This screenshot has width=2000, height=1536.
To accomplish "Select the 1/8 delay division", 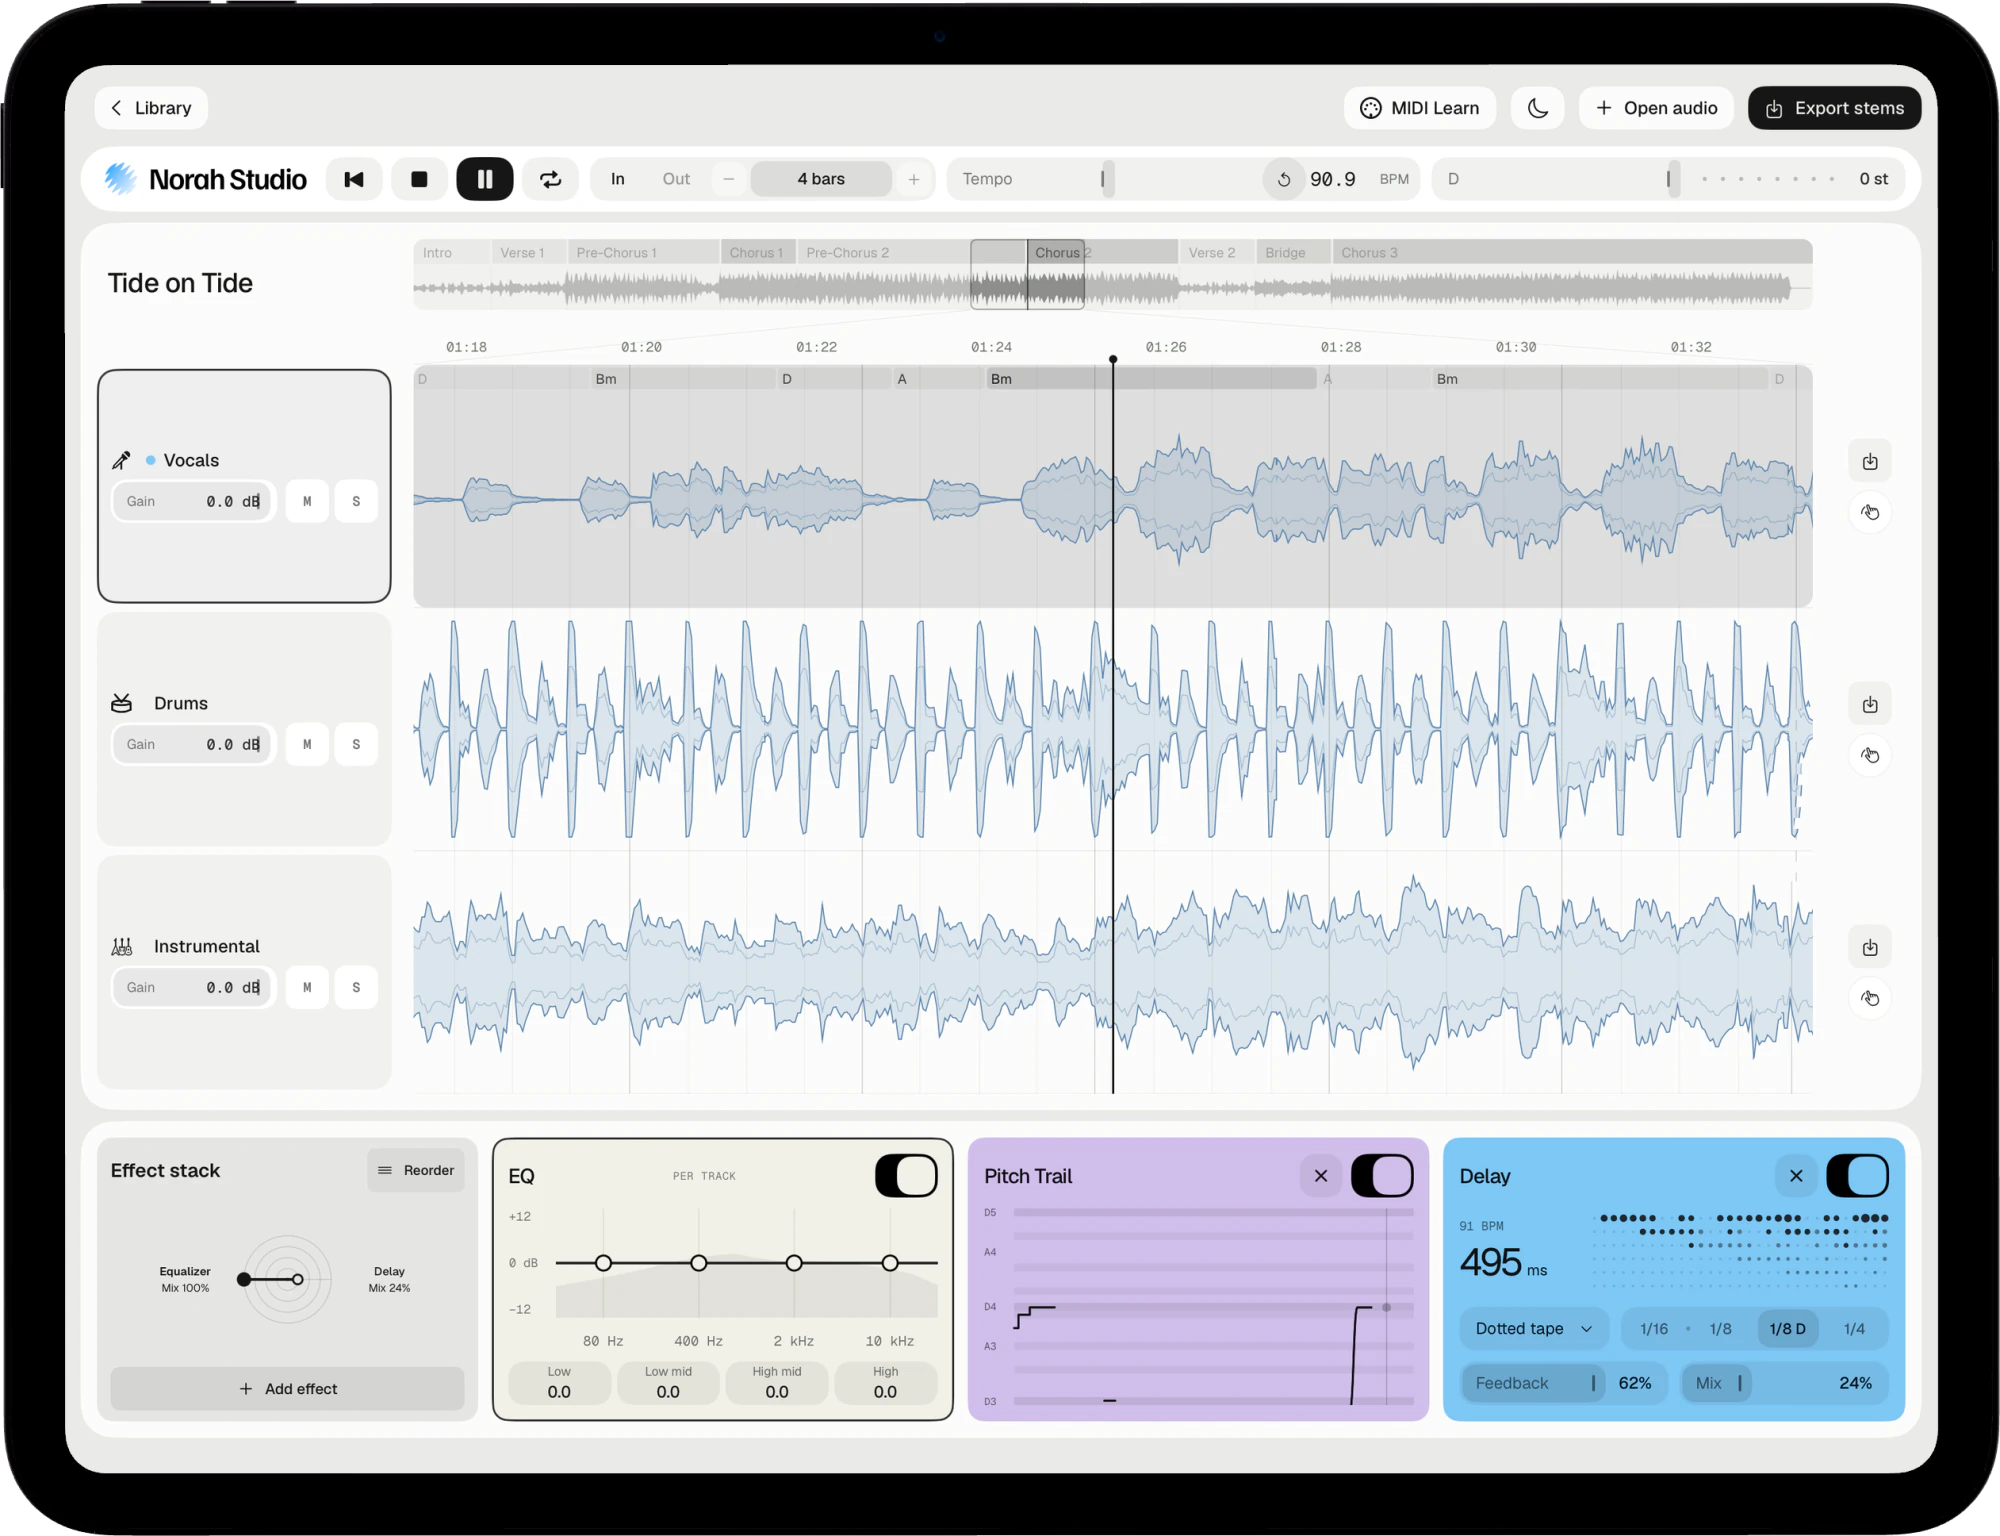I will tap(1720, 1328).
